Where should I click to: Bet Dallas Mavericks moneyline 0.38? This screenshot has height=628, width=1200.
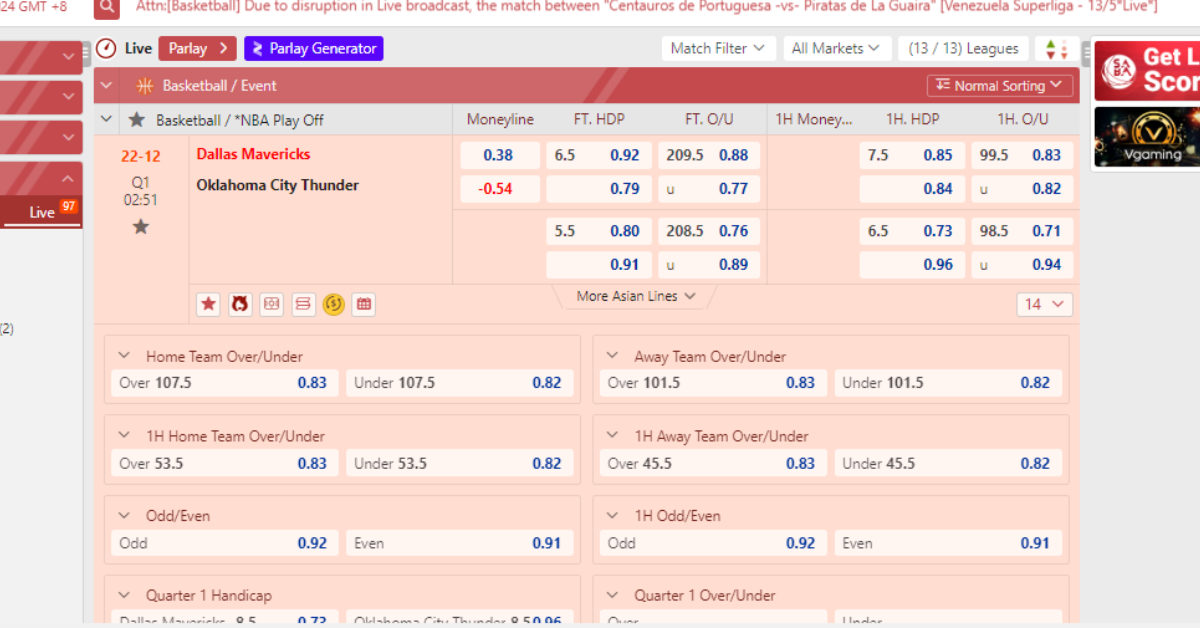[x=497, y=155]
